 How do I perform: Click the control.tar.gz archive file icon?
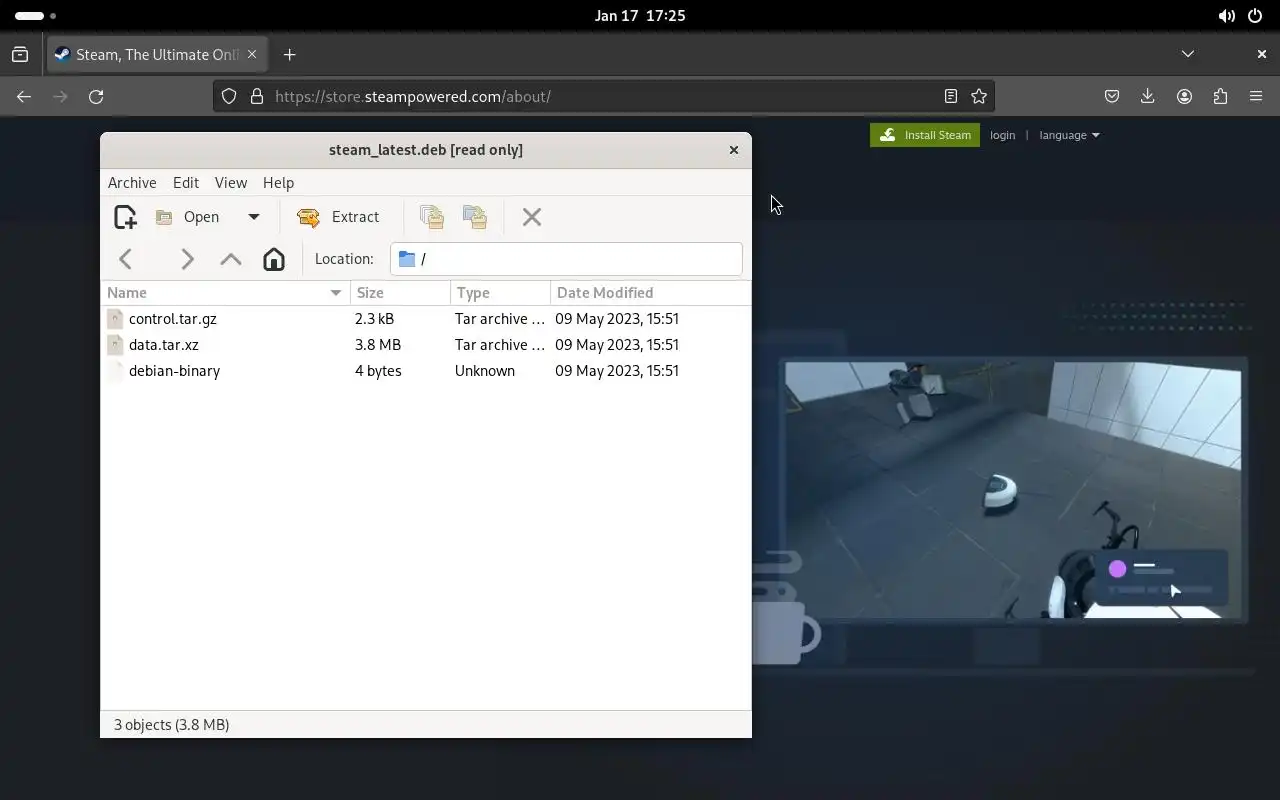click(115, 319)
